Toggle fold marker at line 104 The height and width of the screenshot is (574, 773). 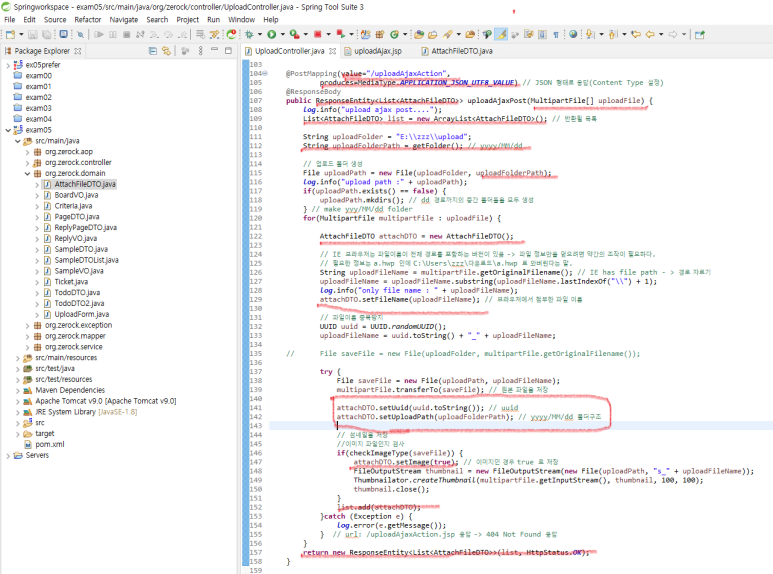pyautogui.click(x=265, y=73)
